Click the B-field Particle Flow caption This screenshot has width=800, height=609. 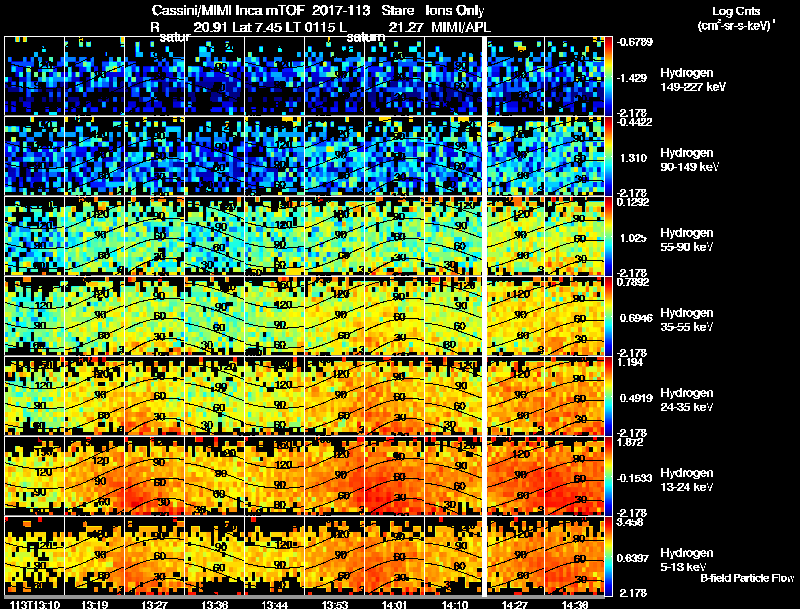pyautogui.click(x=747, y=578)
